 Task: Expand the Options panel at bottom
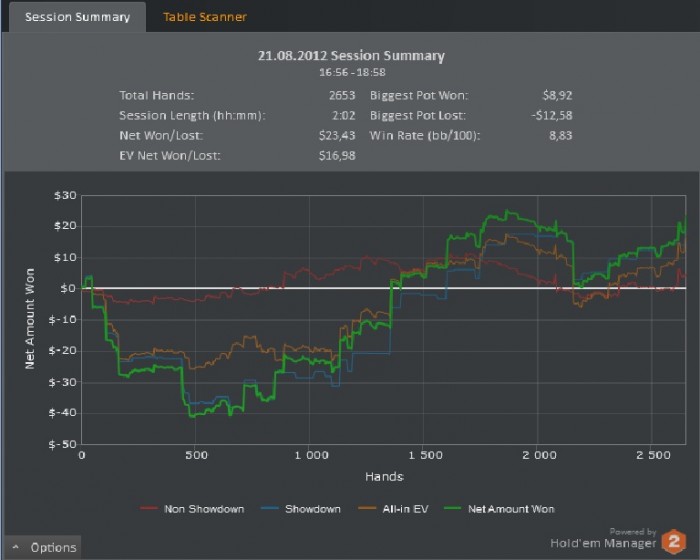[46, 547]
